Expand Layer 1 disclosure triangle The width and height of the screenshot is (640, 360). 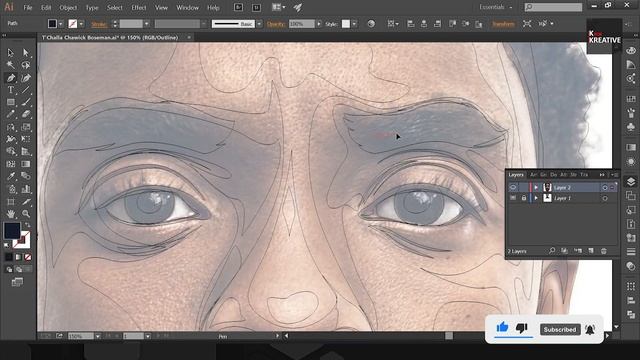pyautogui.click(x=536, y=198)
